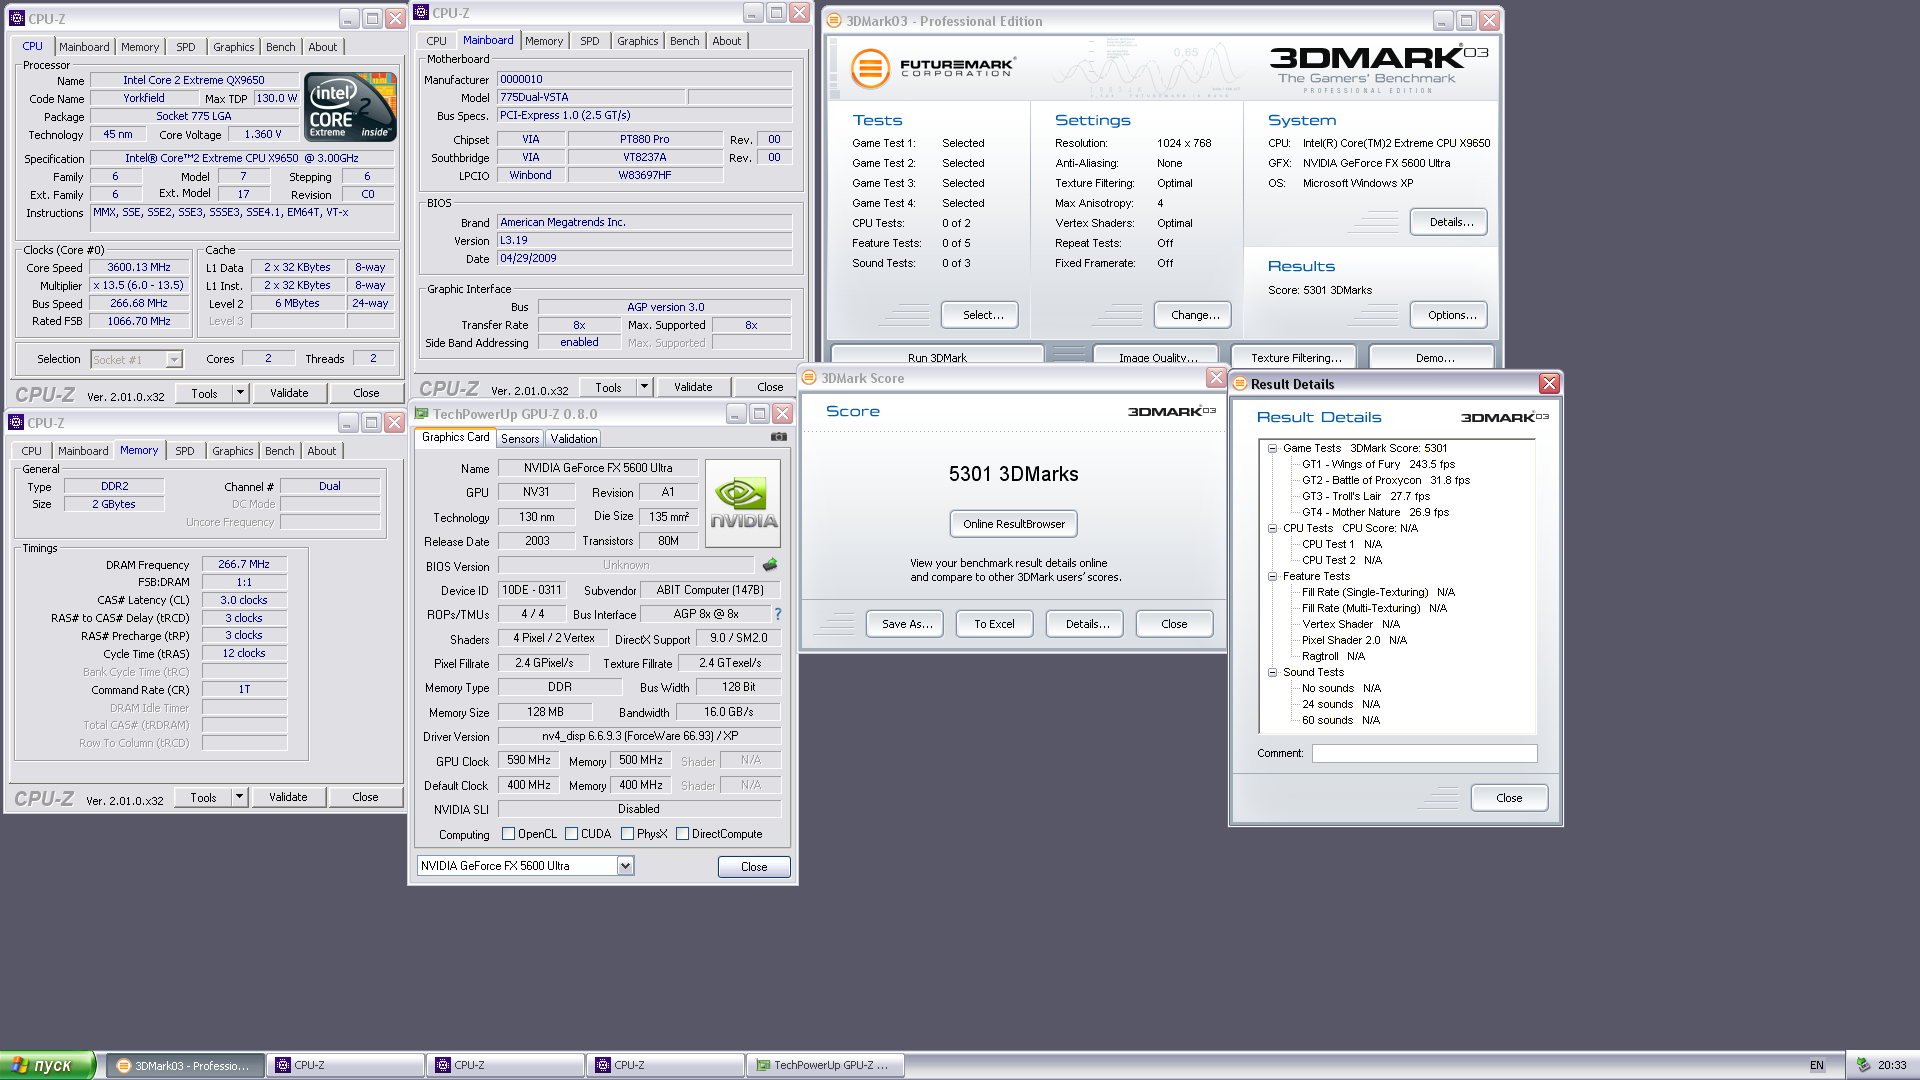Click the Result Details title bar icon

1240,384
